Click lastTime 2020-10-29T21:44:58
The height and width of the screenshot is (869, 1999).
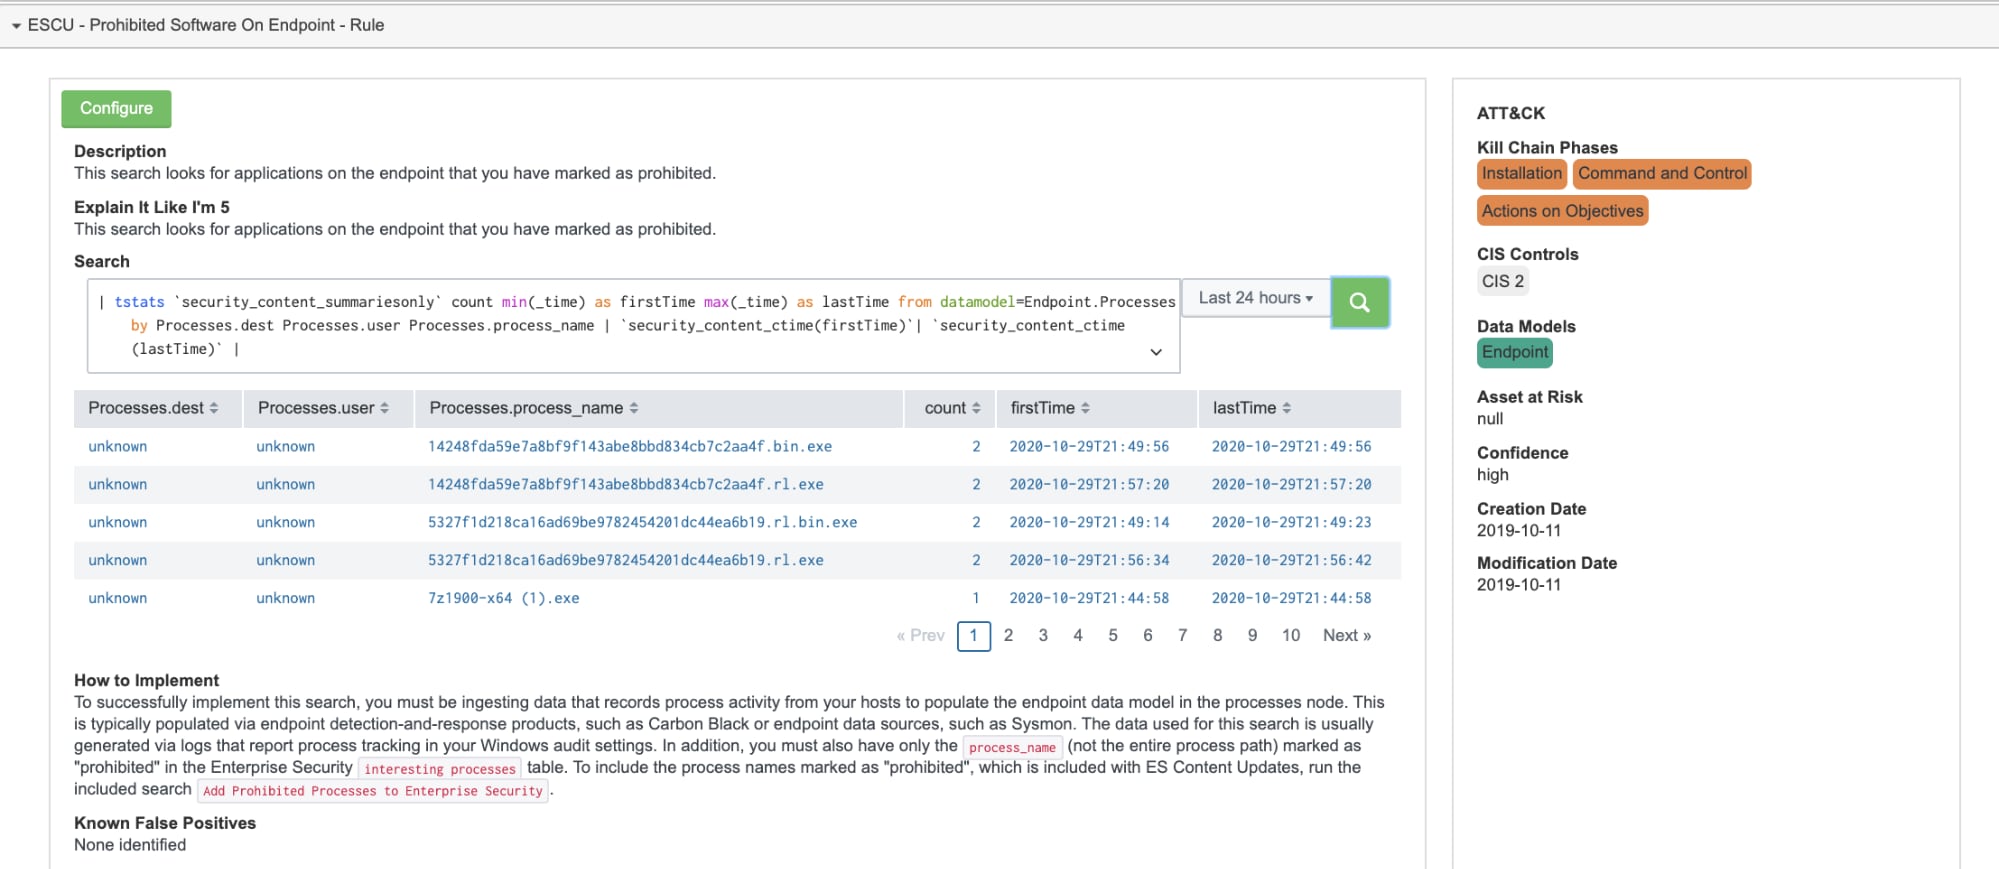[x=1291, y=599]
